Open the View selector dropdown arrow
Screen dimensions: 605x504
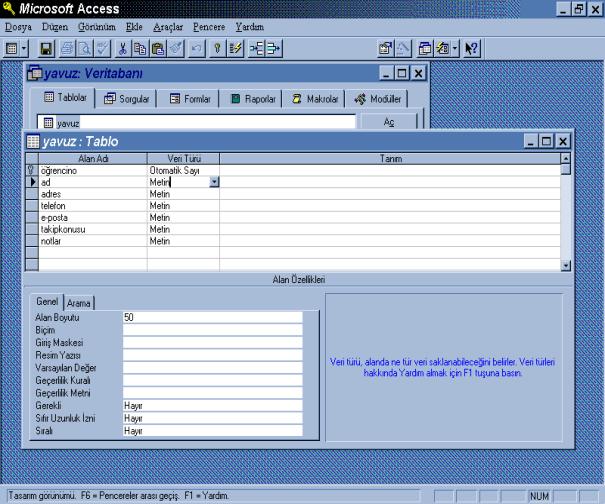click(23, 47)
